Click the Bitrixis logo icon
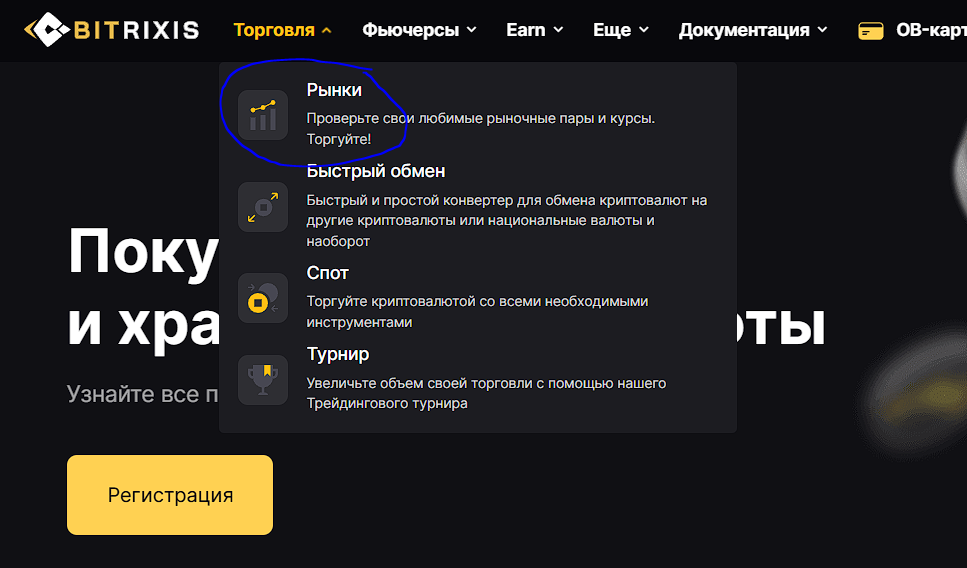Viewport: 967px width, 568px height. click(45, 30)
